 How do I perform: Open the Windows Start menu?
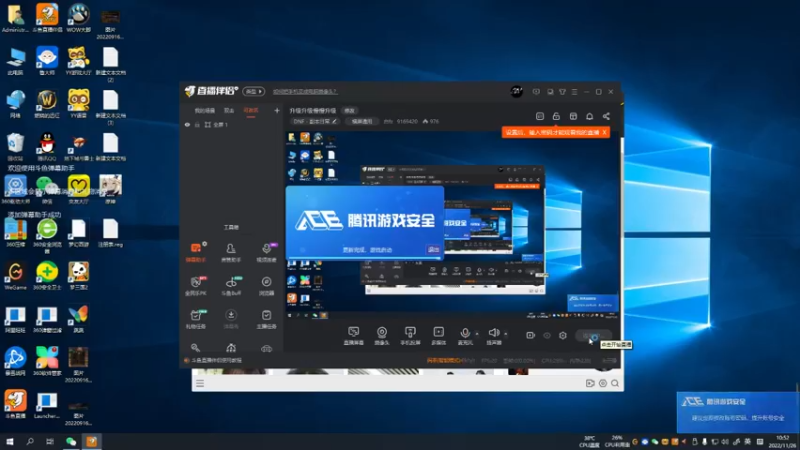tap(9, 441)
